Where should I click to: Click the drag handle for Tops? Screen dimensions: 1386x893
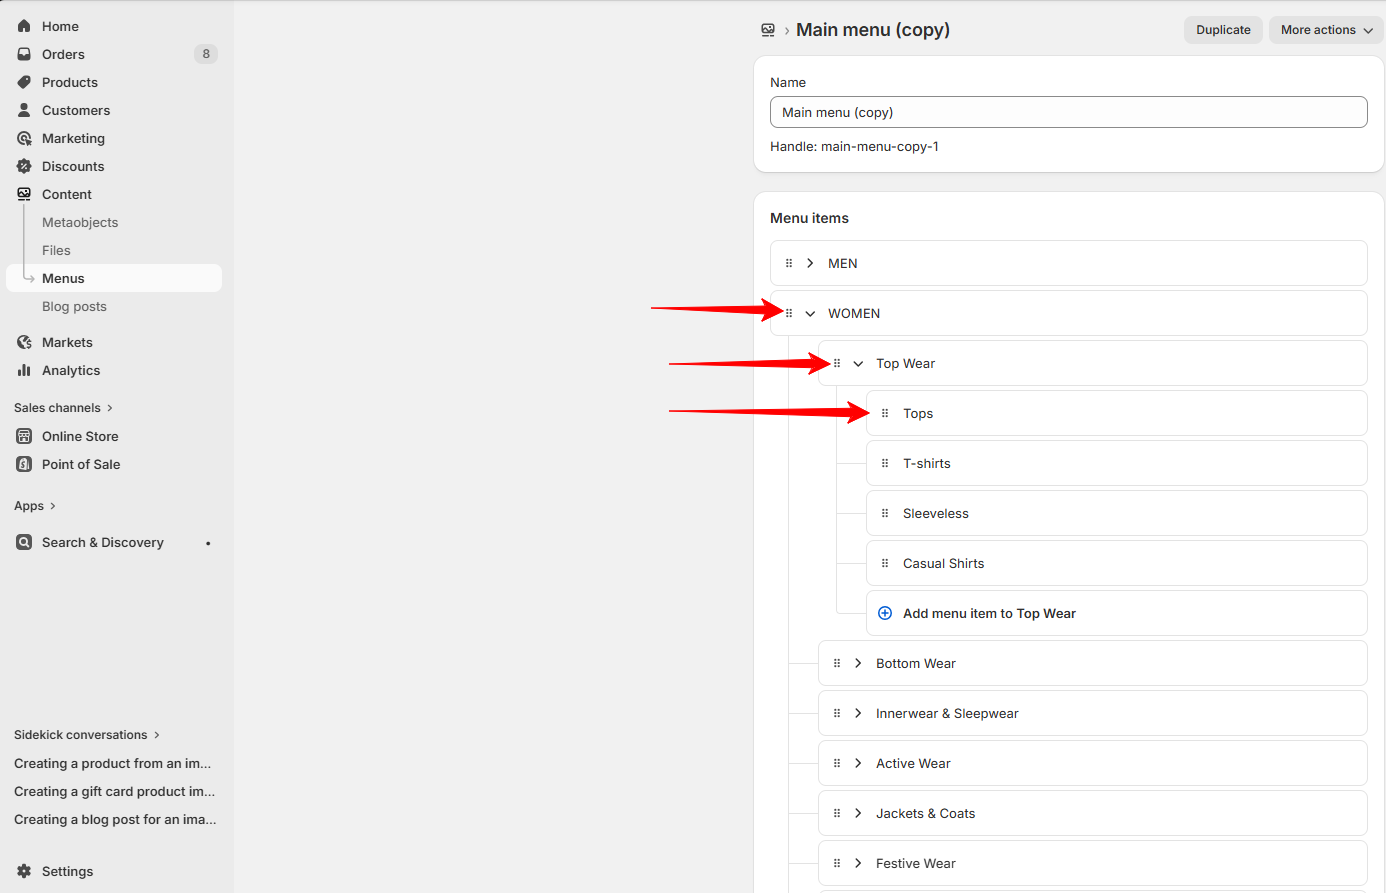point(885,413)
